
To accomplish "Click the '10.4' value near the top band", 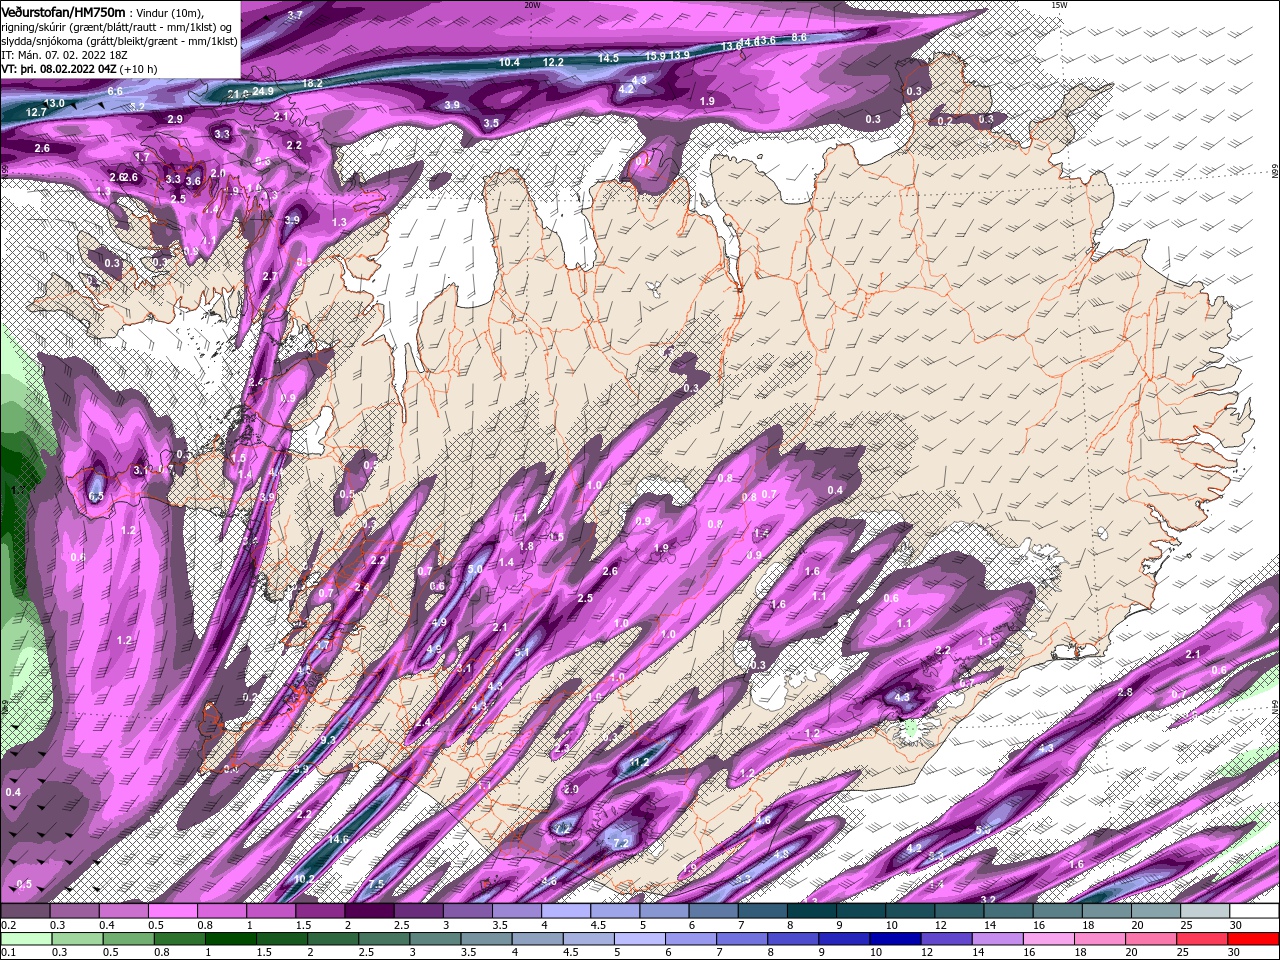I will tap(510, 63).
